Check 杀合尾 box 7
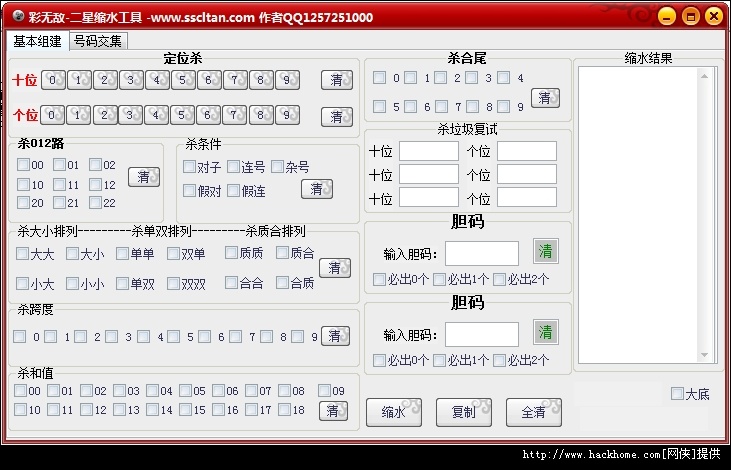This screenshot has width=731, height=470. (x=441, y=106)
